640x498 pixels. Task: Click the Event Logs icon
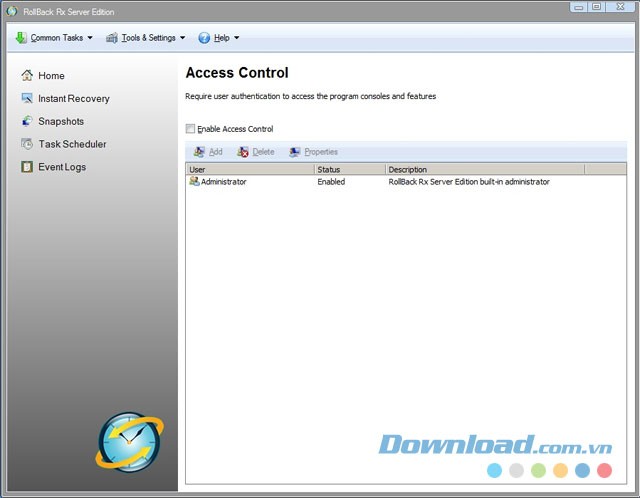(x=28, y=167)
